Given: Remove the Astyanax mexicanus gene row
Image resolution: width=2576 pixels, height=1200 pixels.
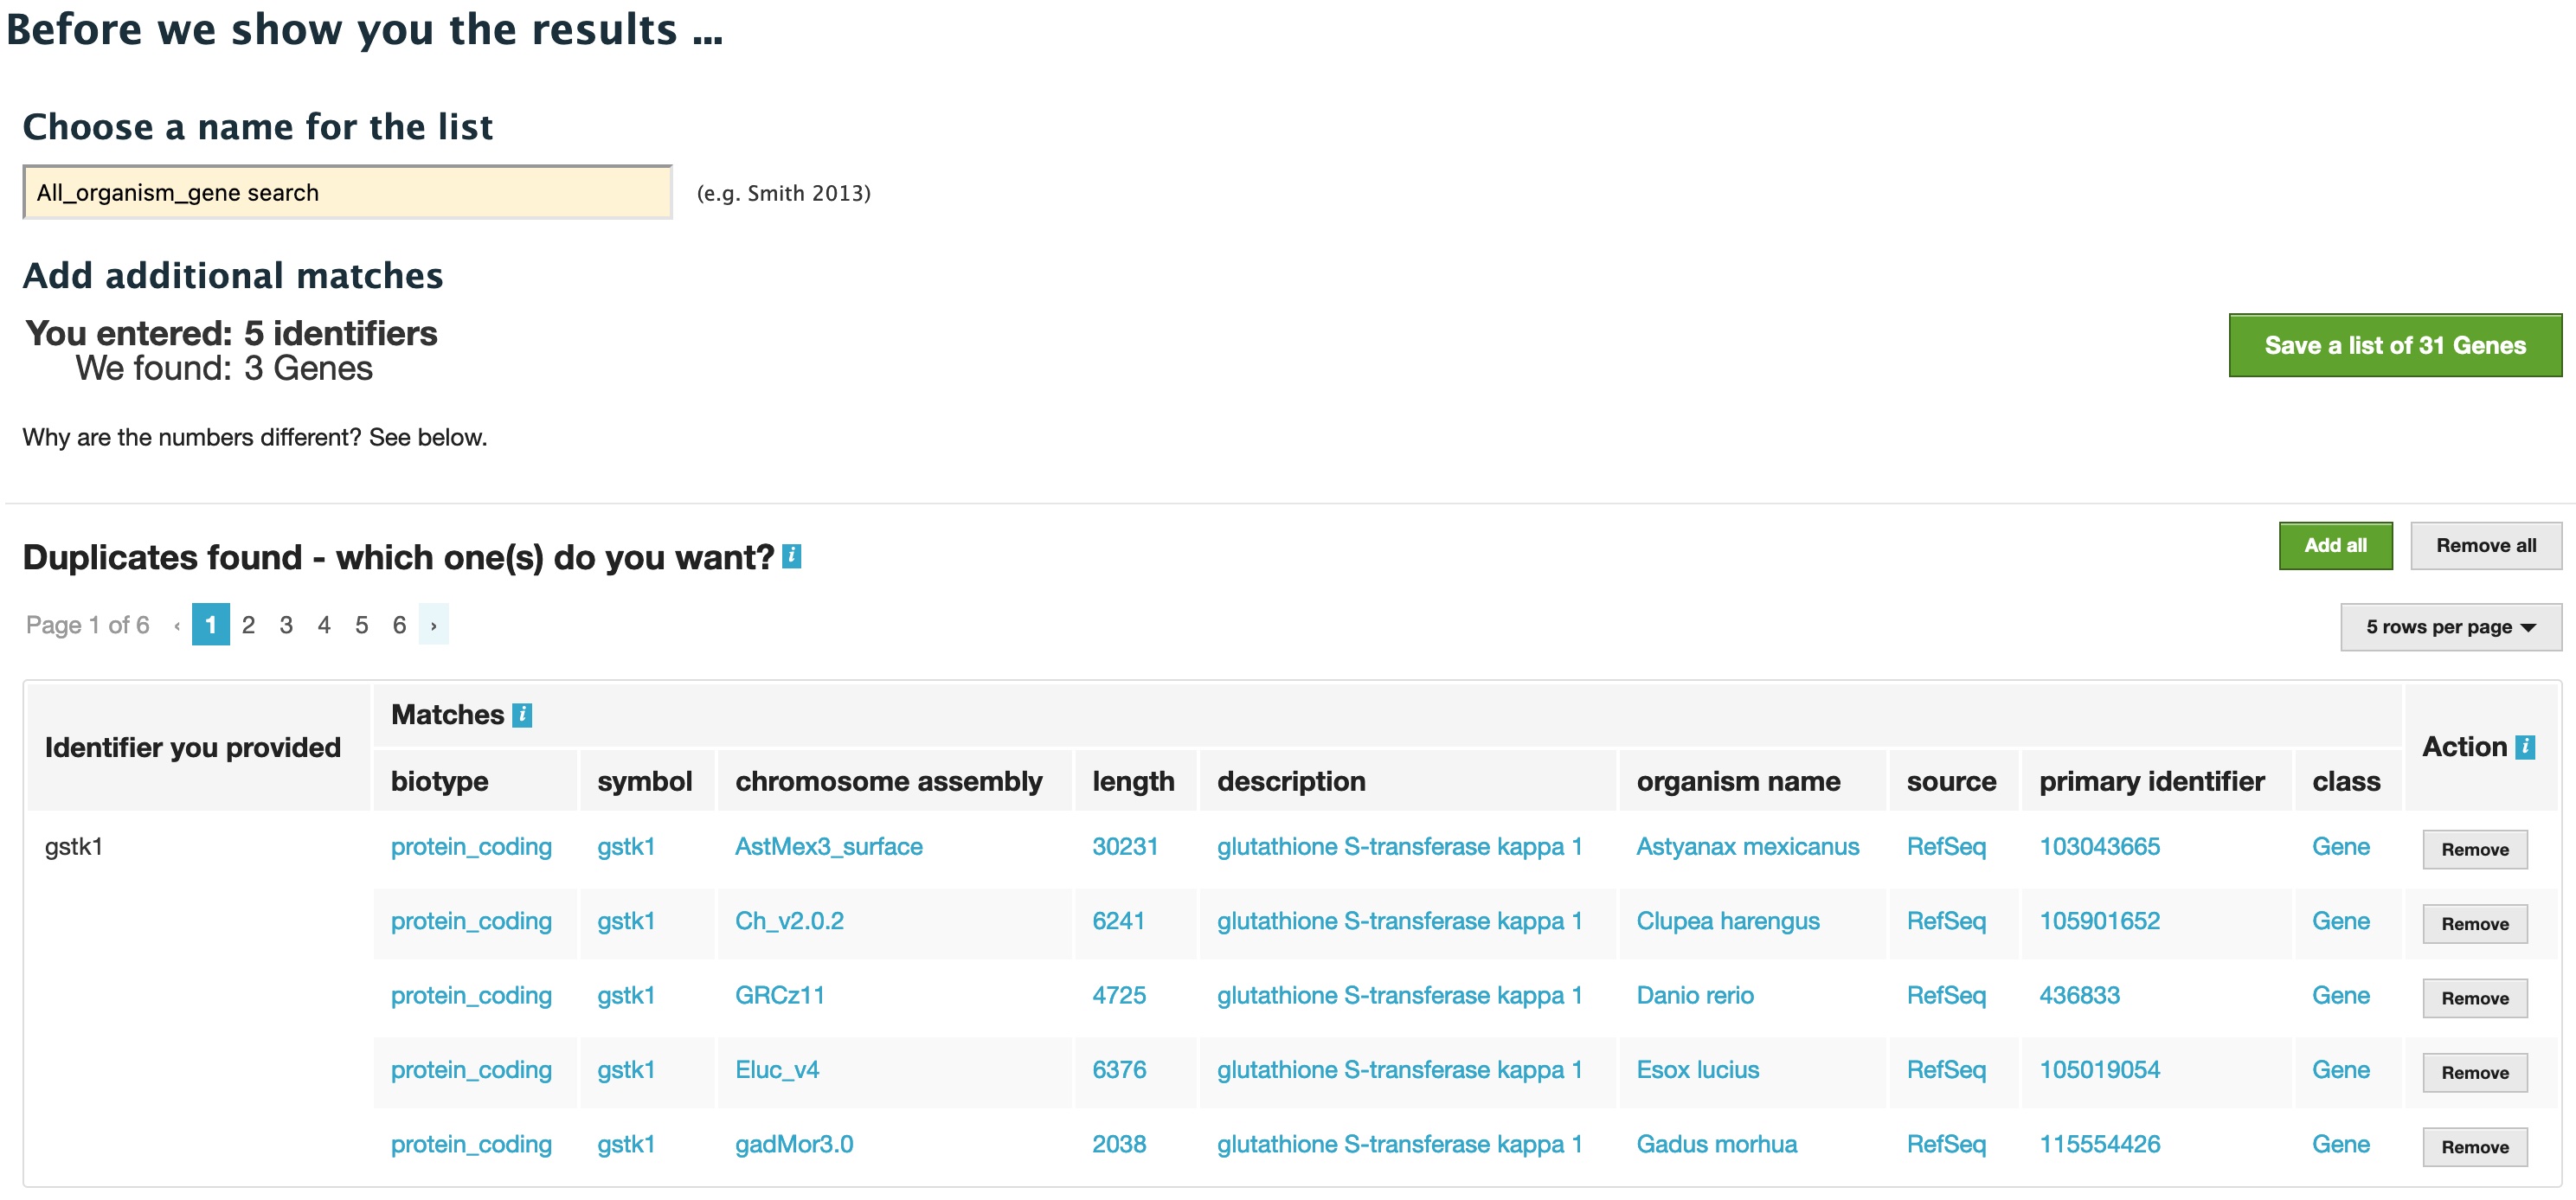Looking at the screenshot, I should pyautogui.click(x=2475, y=849).
